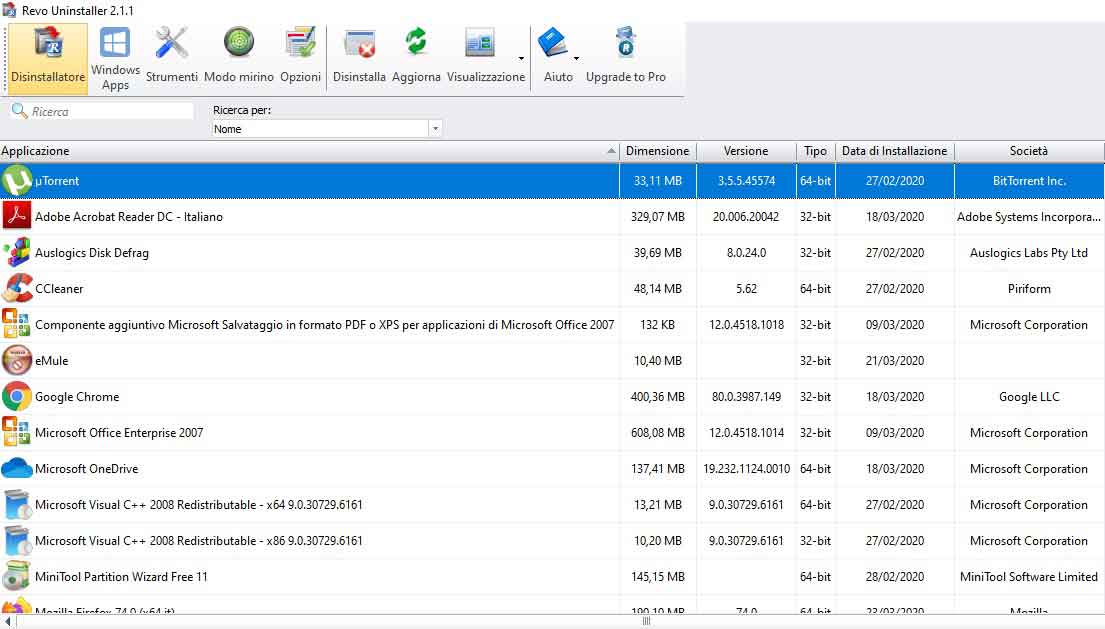Select the Visual C++ 2008 x86 icon

click(16, 540)
